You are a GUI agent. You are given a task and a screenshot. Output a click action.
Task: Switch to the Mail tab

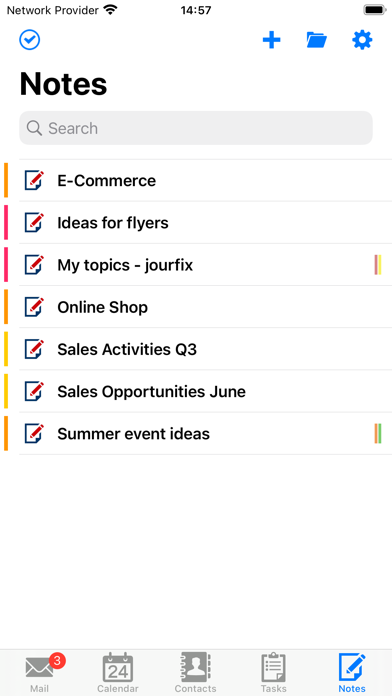(x=40, y=672)
